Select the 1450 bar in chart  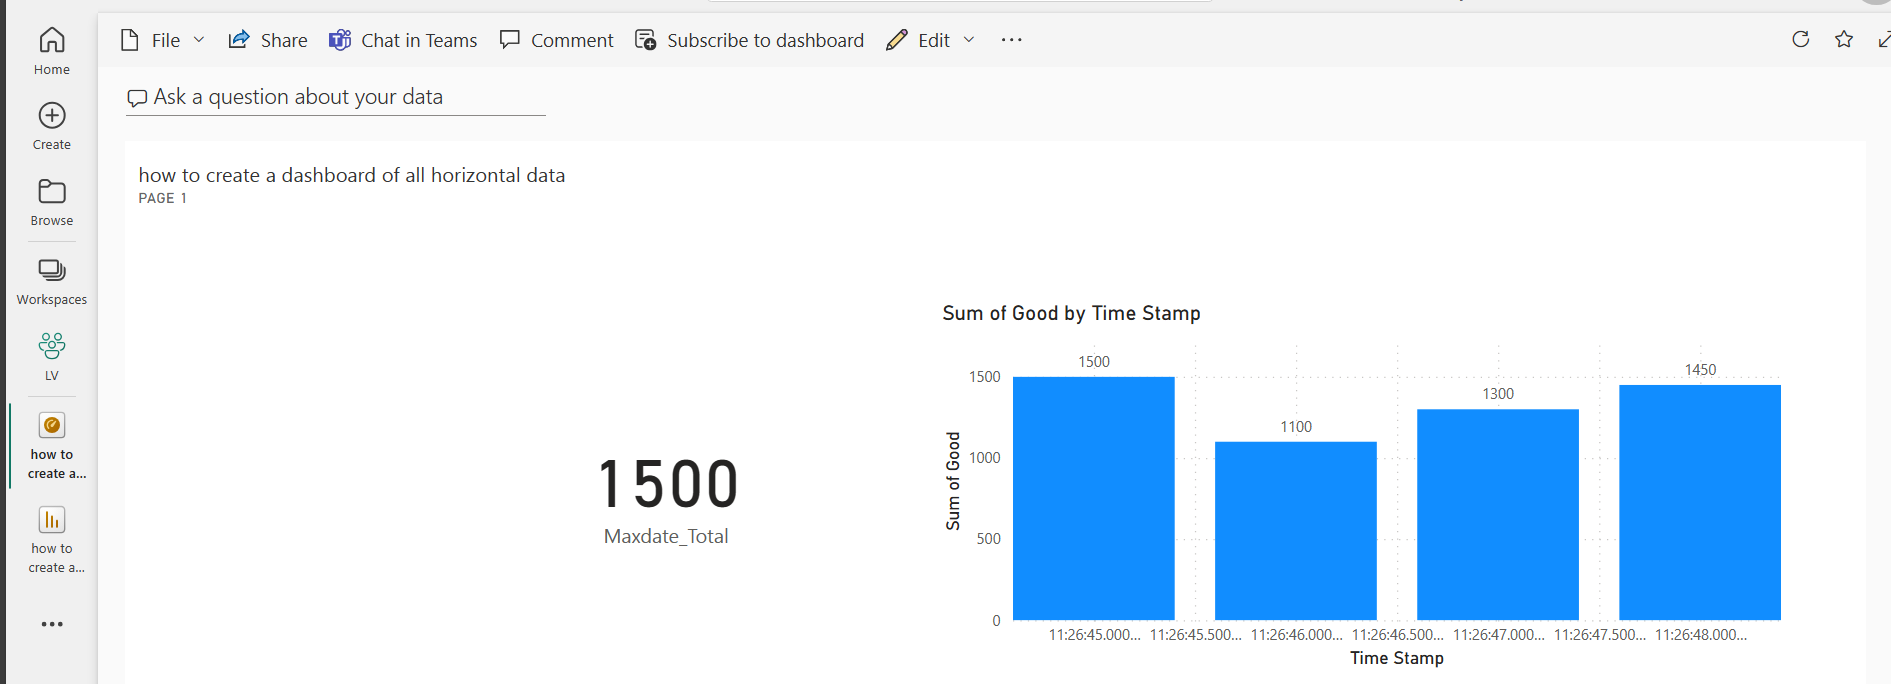pos(1699,502)
